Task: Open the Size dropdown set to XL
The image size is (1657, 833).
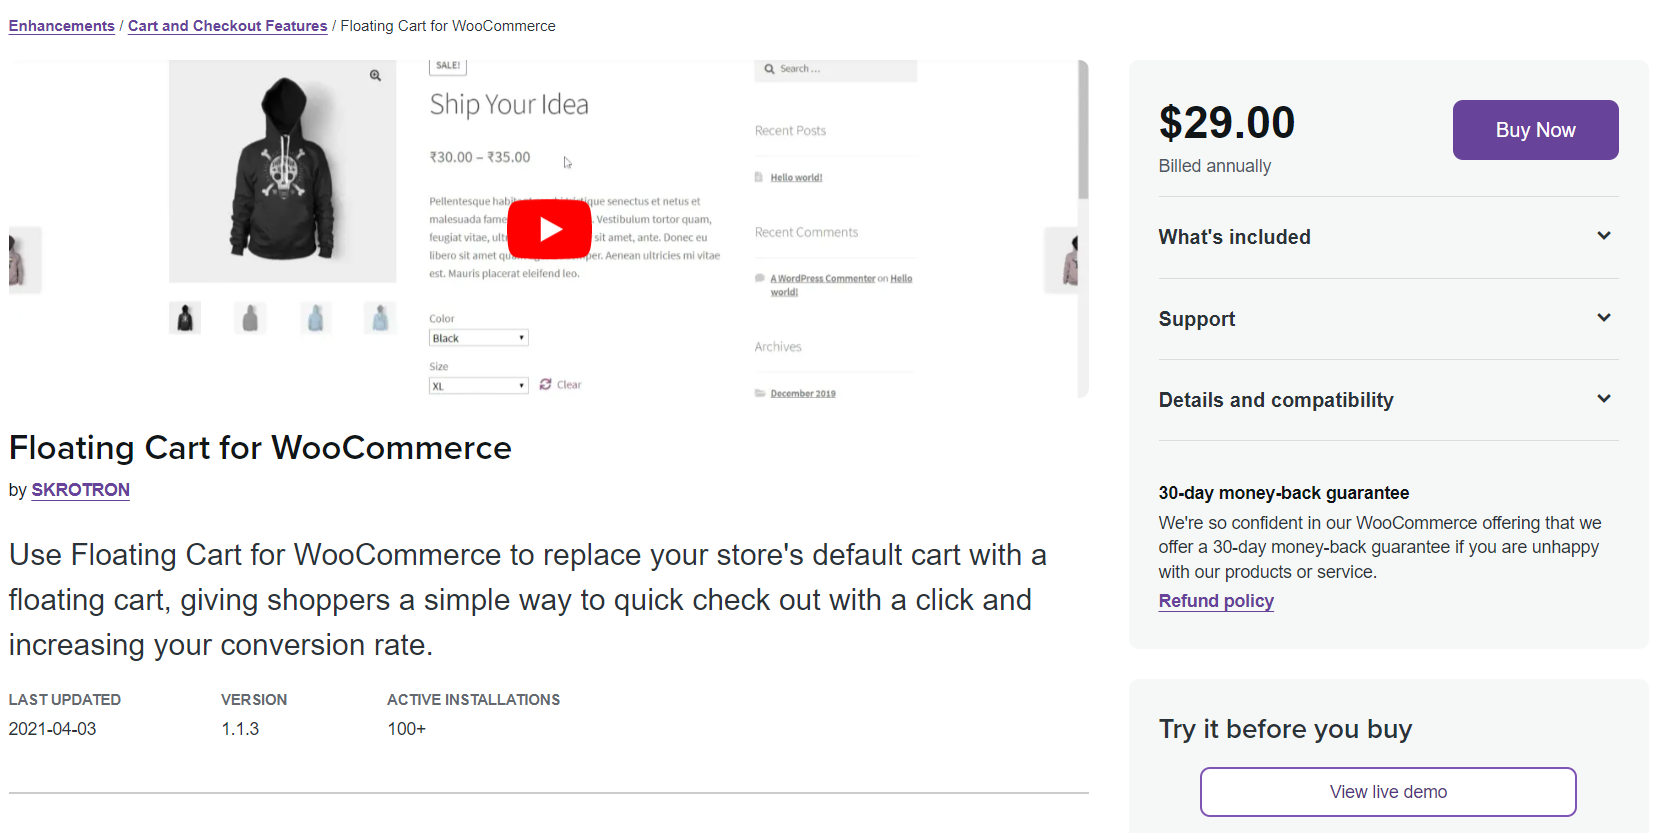Action: tap(478, 385)
